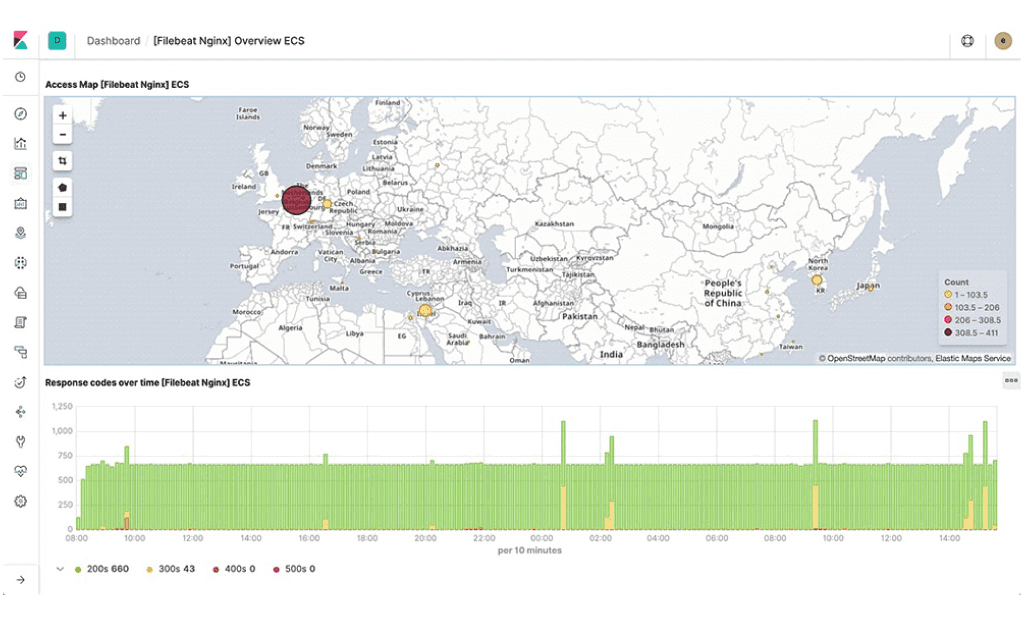Viewport: 1024px width, 618px height.
Task: Click the Dashboard breadcrumb
Action: [x=113, y=41]
